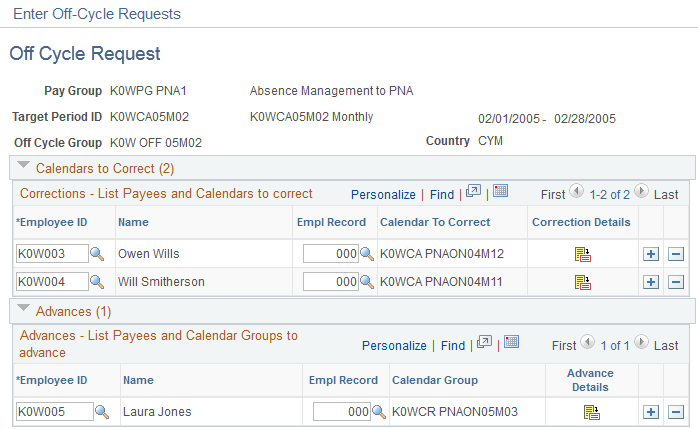Image resolution: width=698 pixels, height=429 pixels.
Task: Look up Employee ID for K0W003
Action: (97, 254)
